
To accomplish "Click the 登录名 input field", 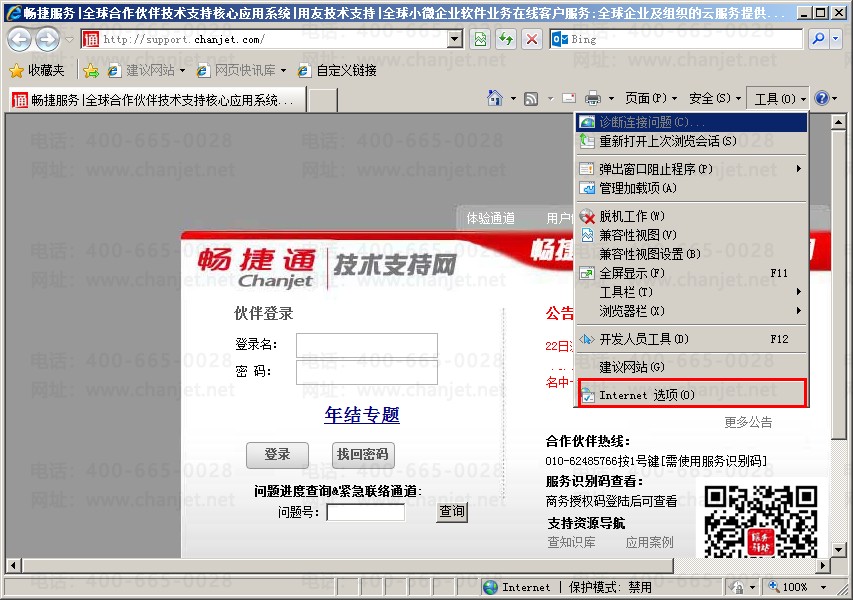I will point(367,345).
